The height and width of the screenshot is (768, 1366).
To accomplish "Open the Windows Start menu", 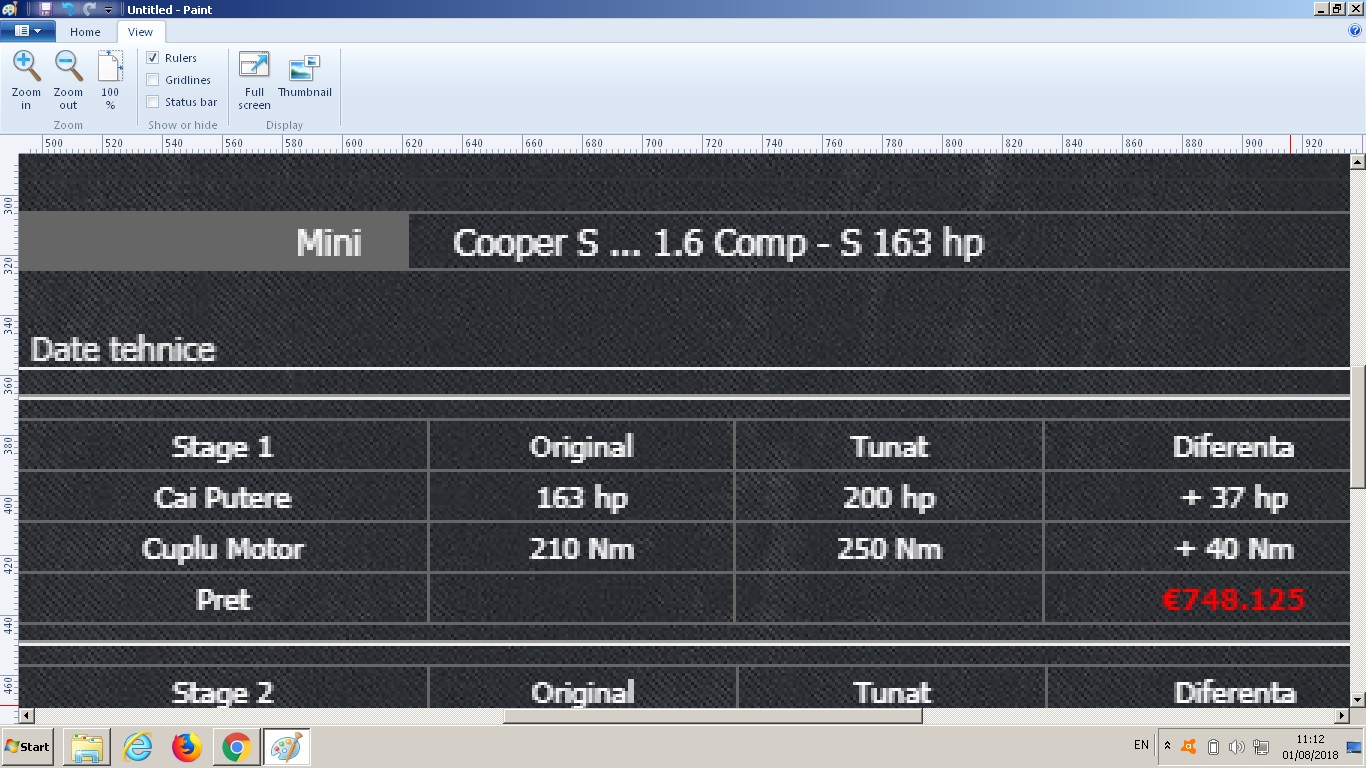I will pos(27,746).
